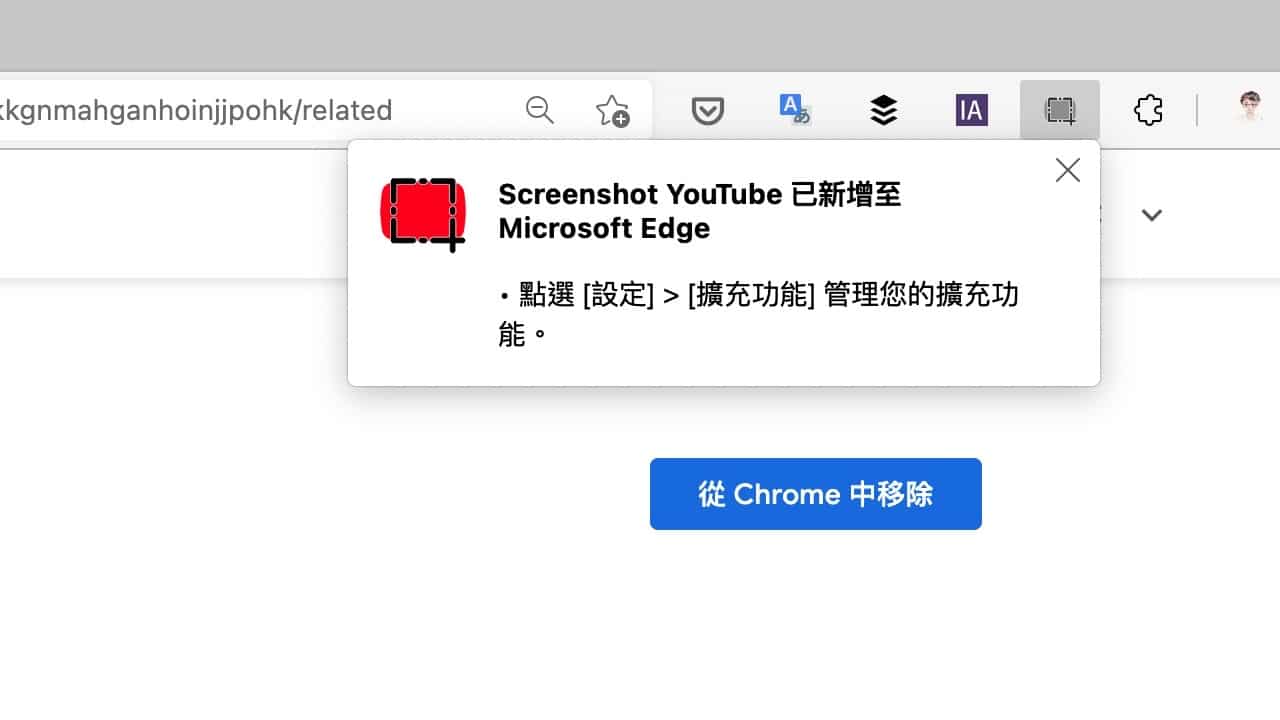Close the extension added popup

click(1068, 171)
